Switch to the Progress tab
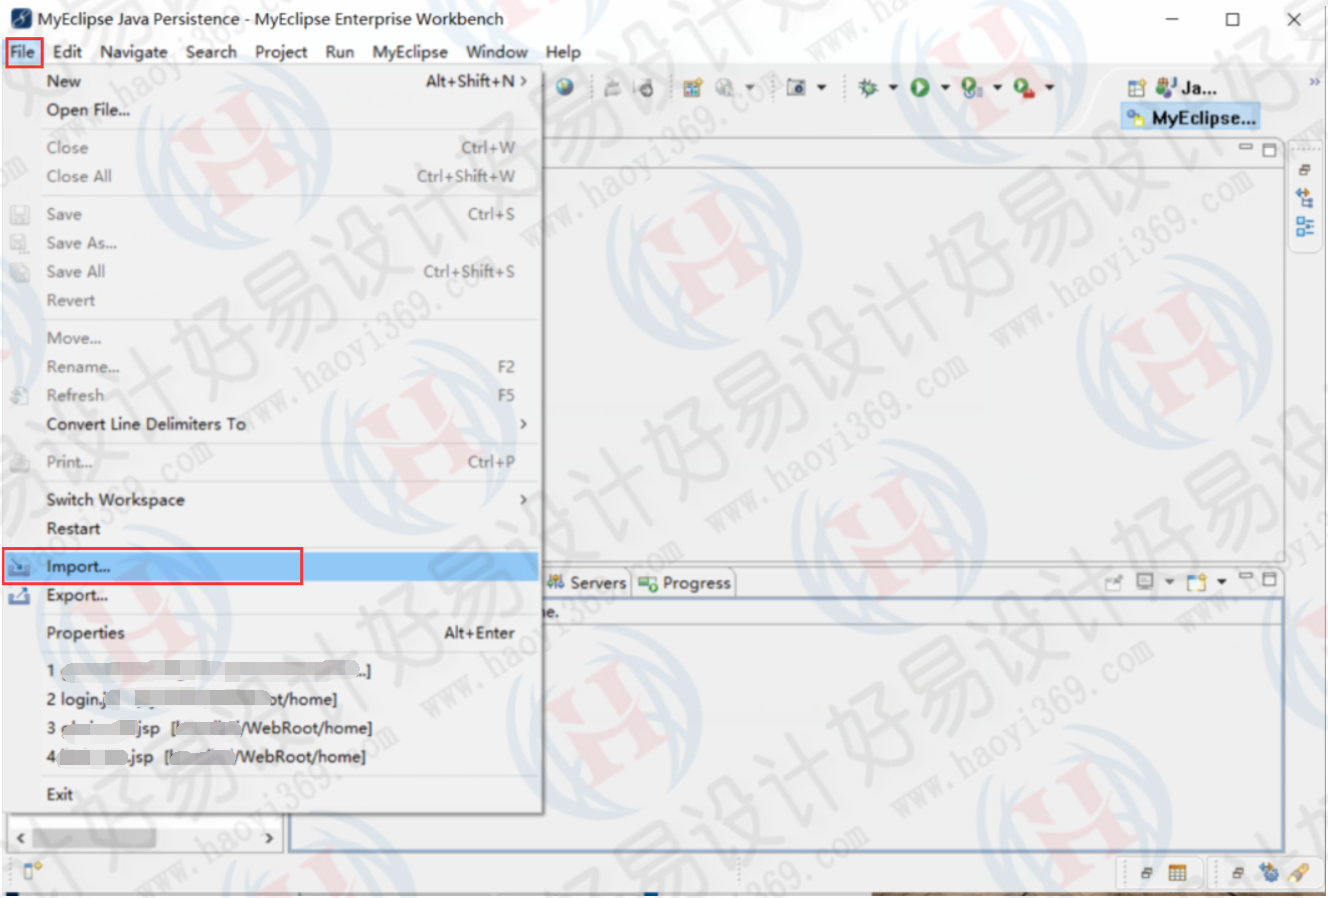 coord(685,583)
